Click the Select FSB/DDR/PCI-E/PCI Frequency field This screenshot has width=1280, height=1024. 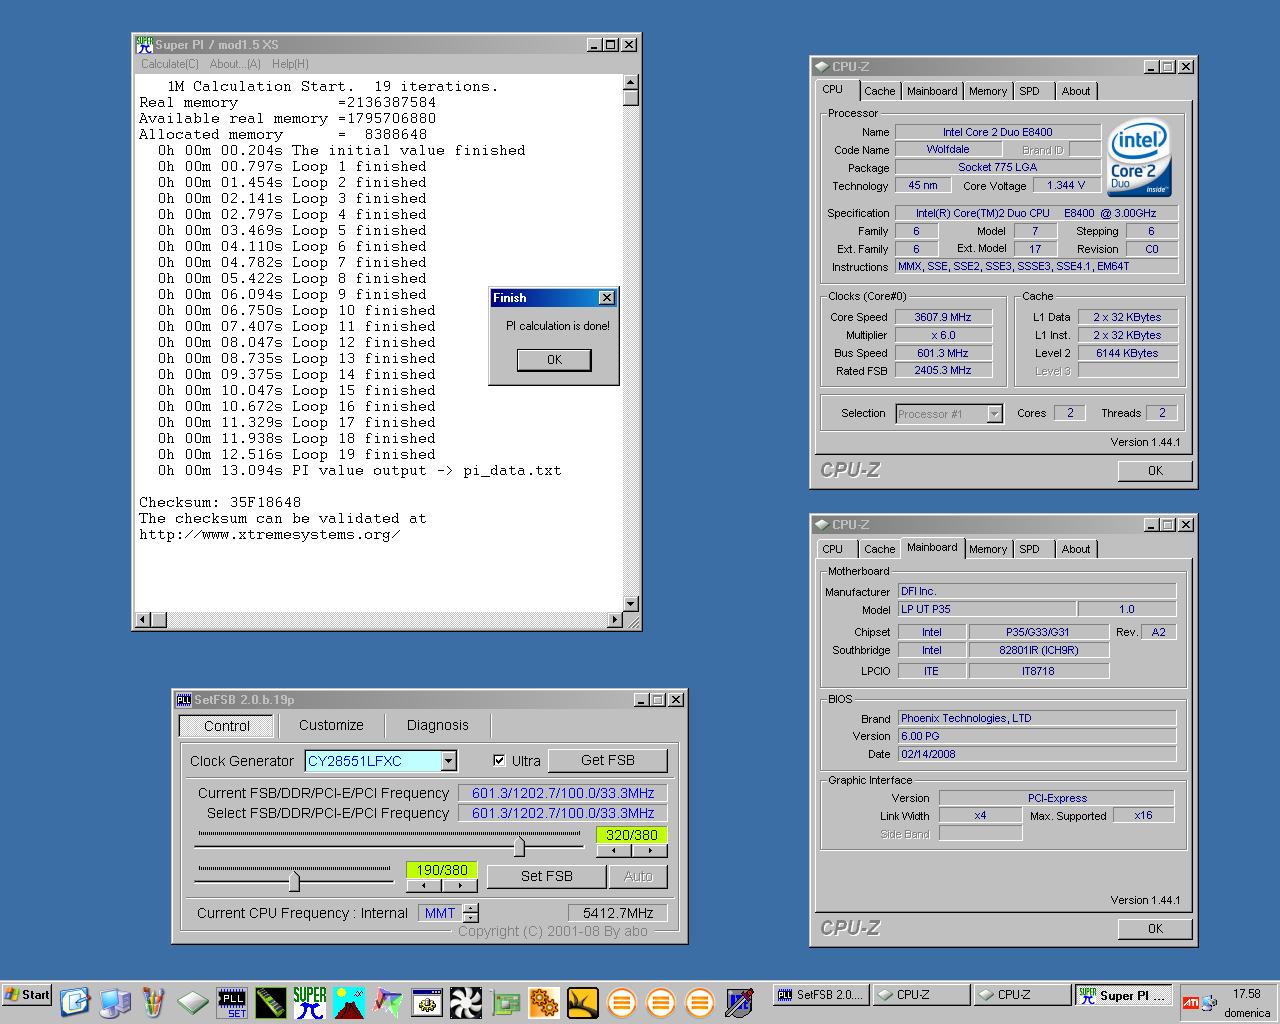coord(562,813)
